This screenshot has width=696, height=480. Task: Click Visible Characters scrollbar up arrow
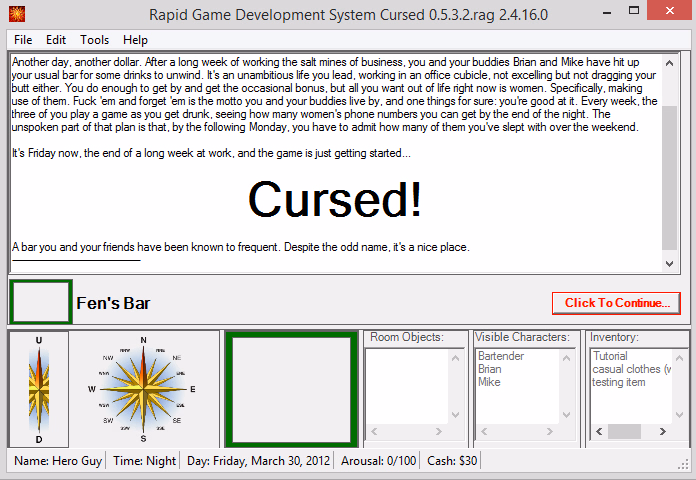click(566, 358)
